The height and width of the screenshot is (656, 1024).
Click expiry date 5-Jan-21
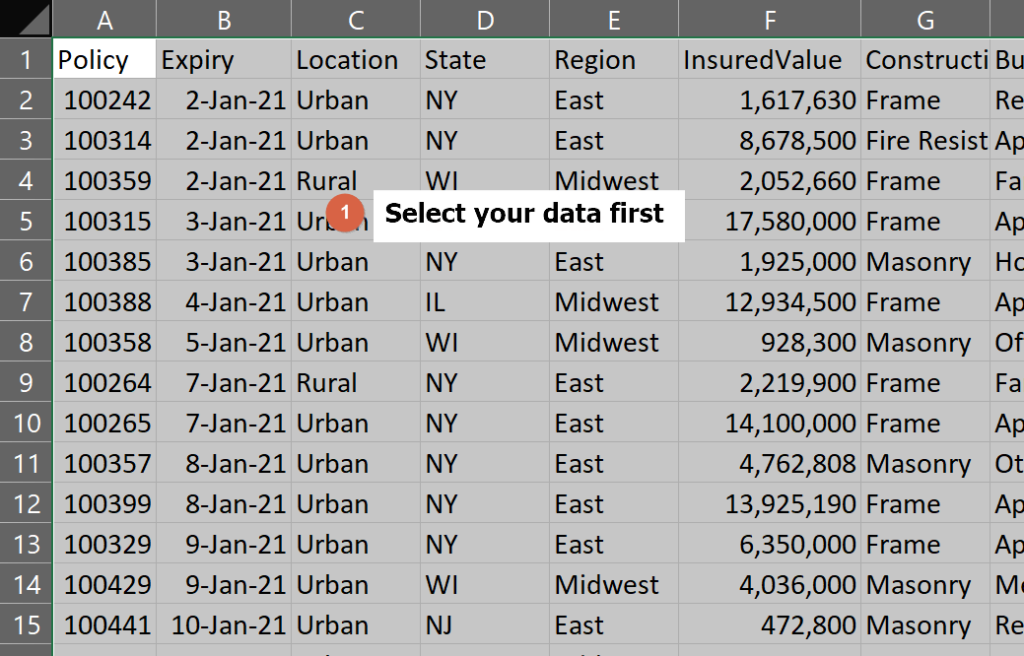(x=224, y=342)
